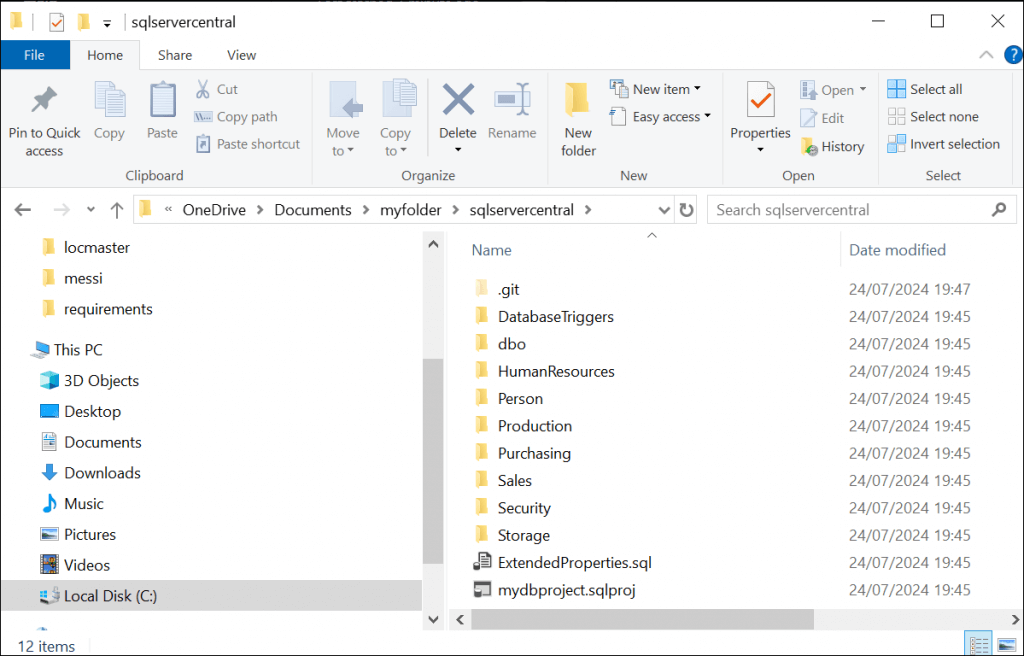Open the File menu
The image size is (1024, 656).
[x=35, y=55]
